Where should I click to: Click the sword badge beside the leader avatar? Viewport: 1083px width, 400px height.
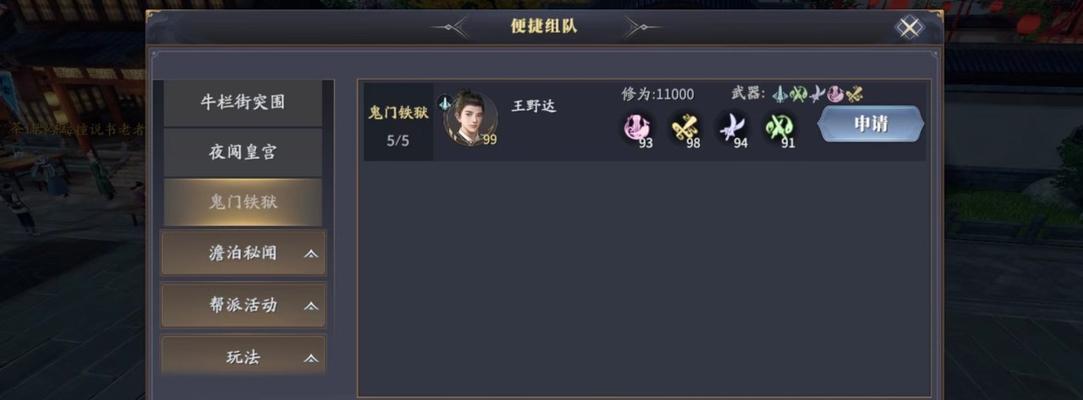click(445, 102)
